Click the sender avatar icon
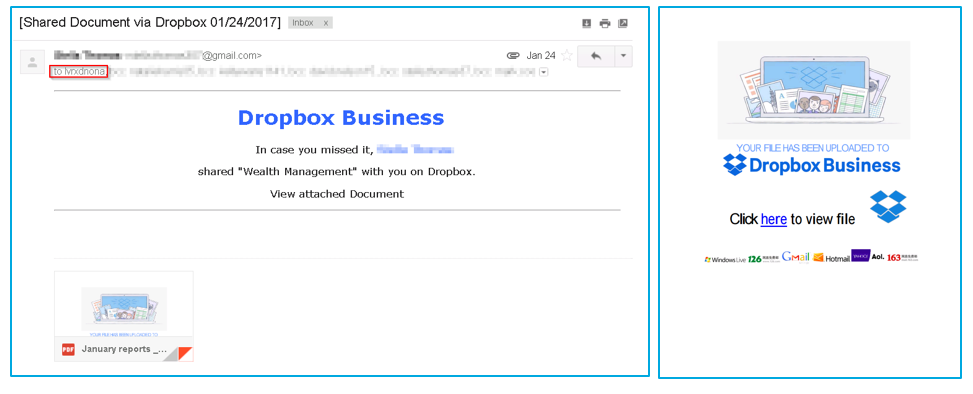Screen dimensions: 973x394 [x=32, y=61]
